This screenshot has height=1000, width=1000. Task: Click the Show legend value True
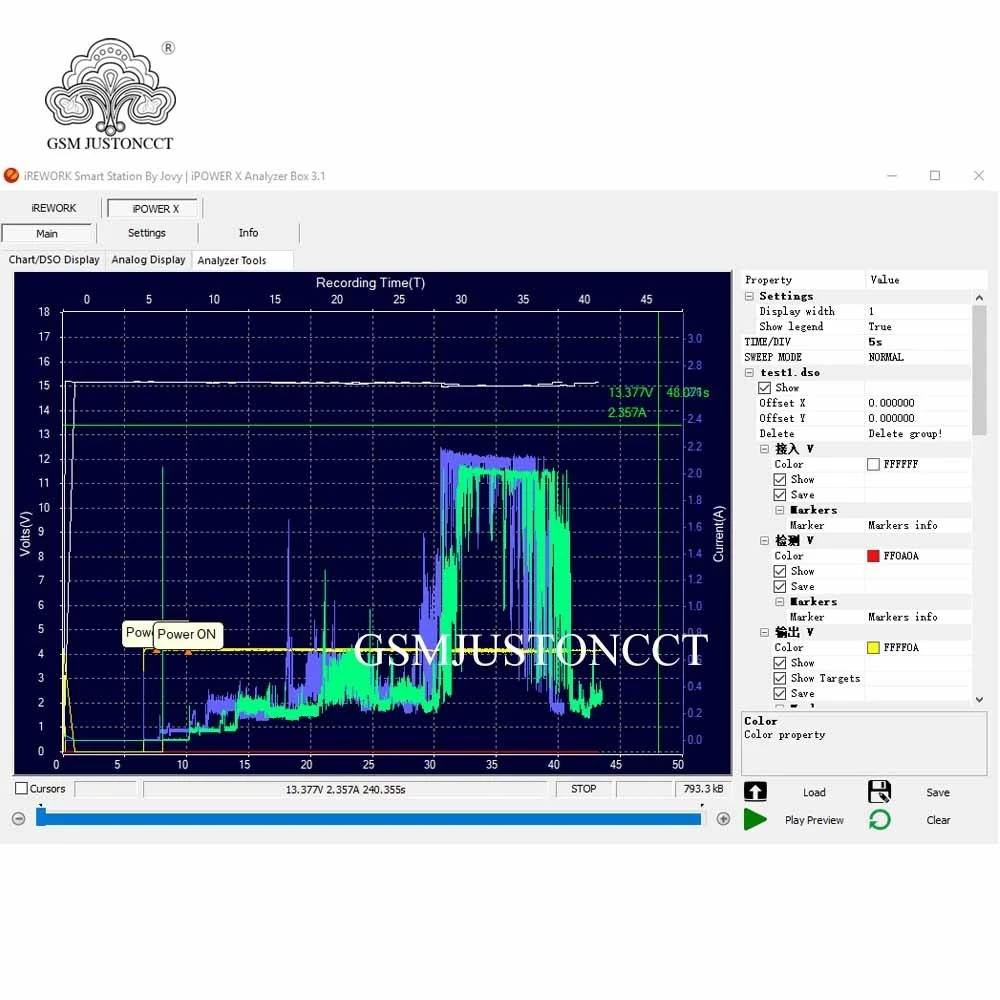coord(880,327)
